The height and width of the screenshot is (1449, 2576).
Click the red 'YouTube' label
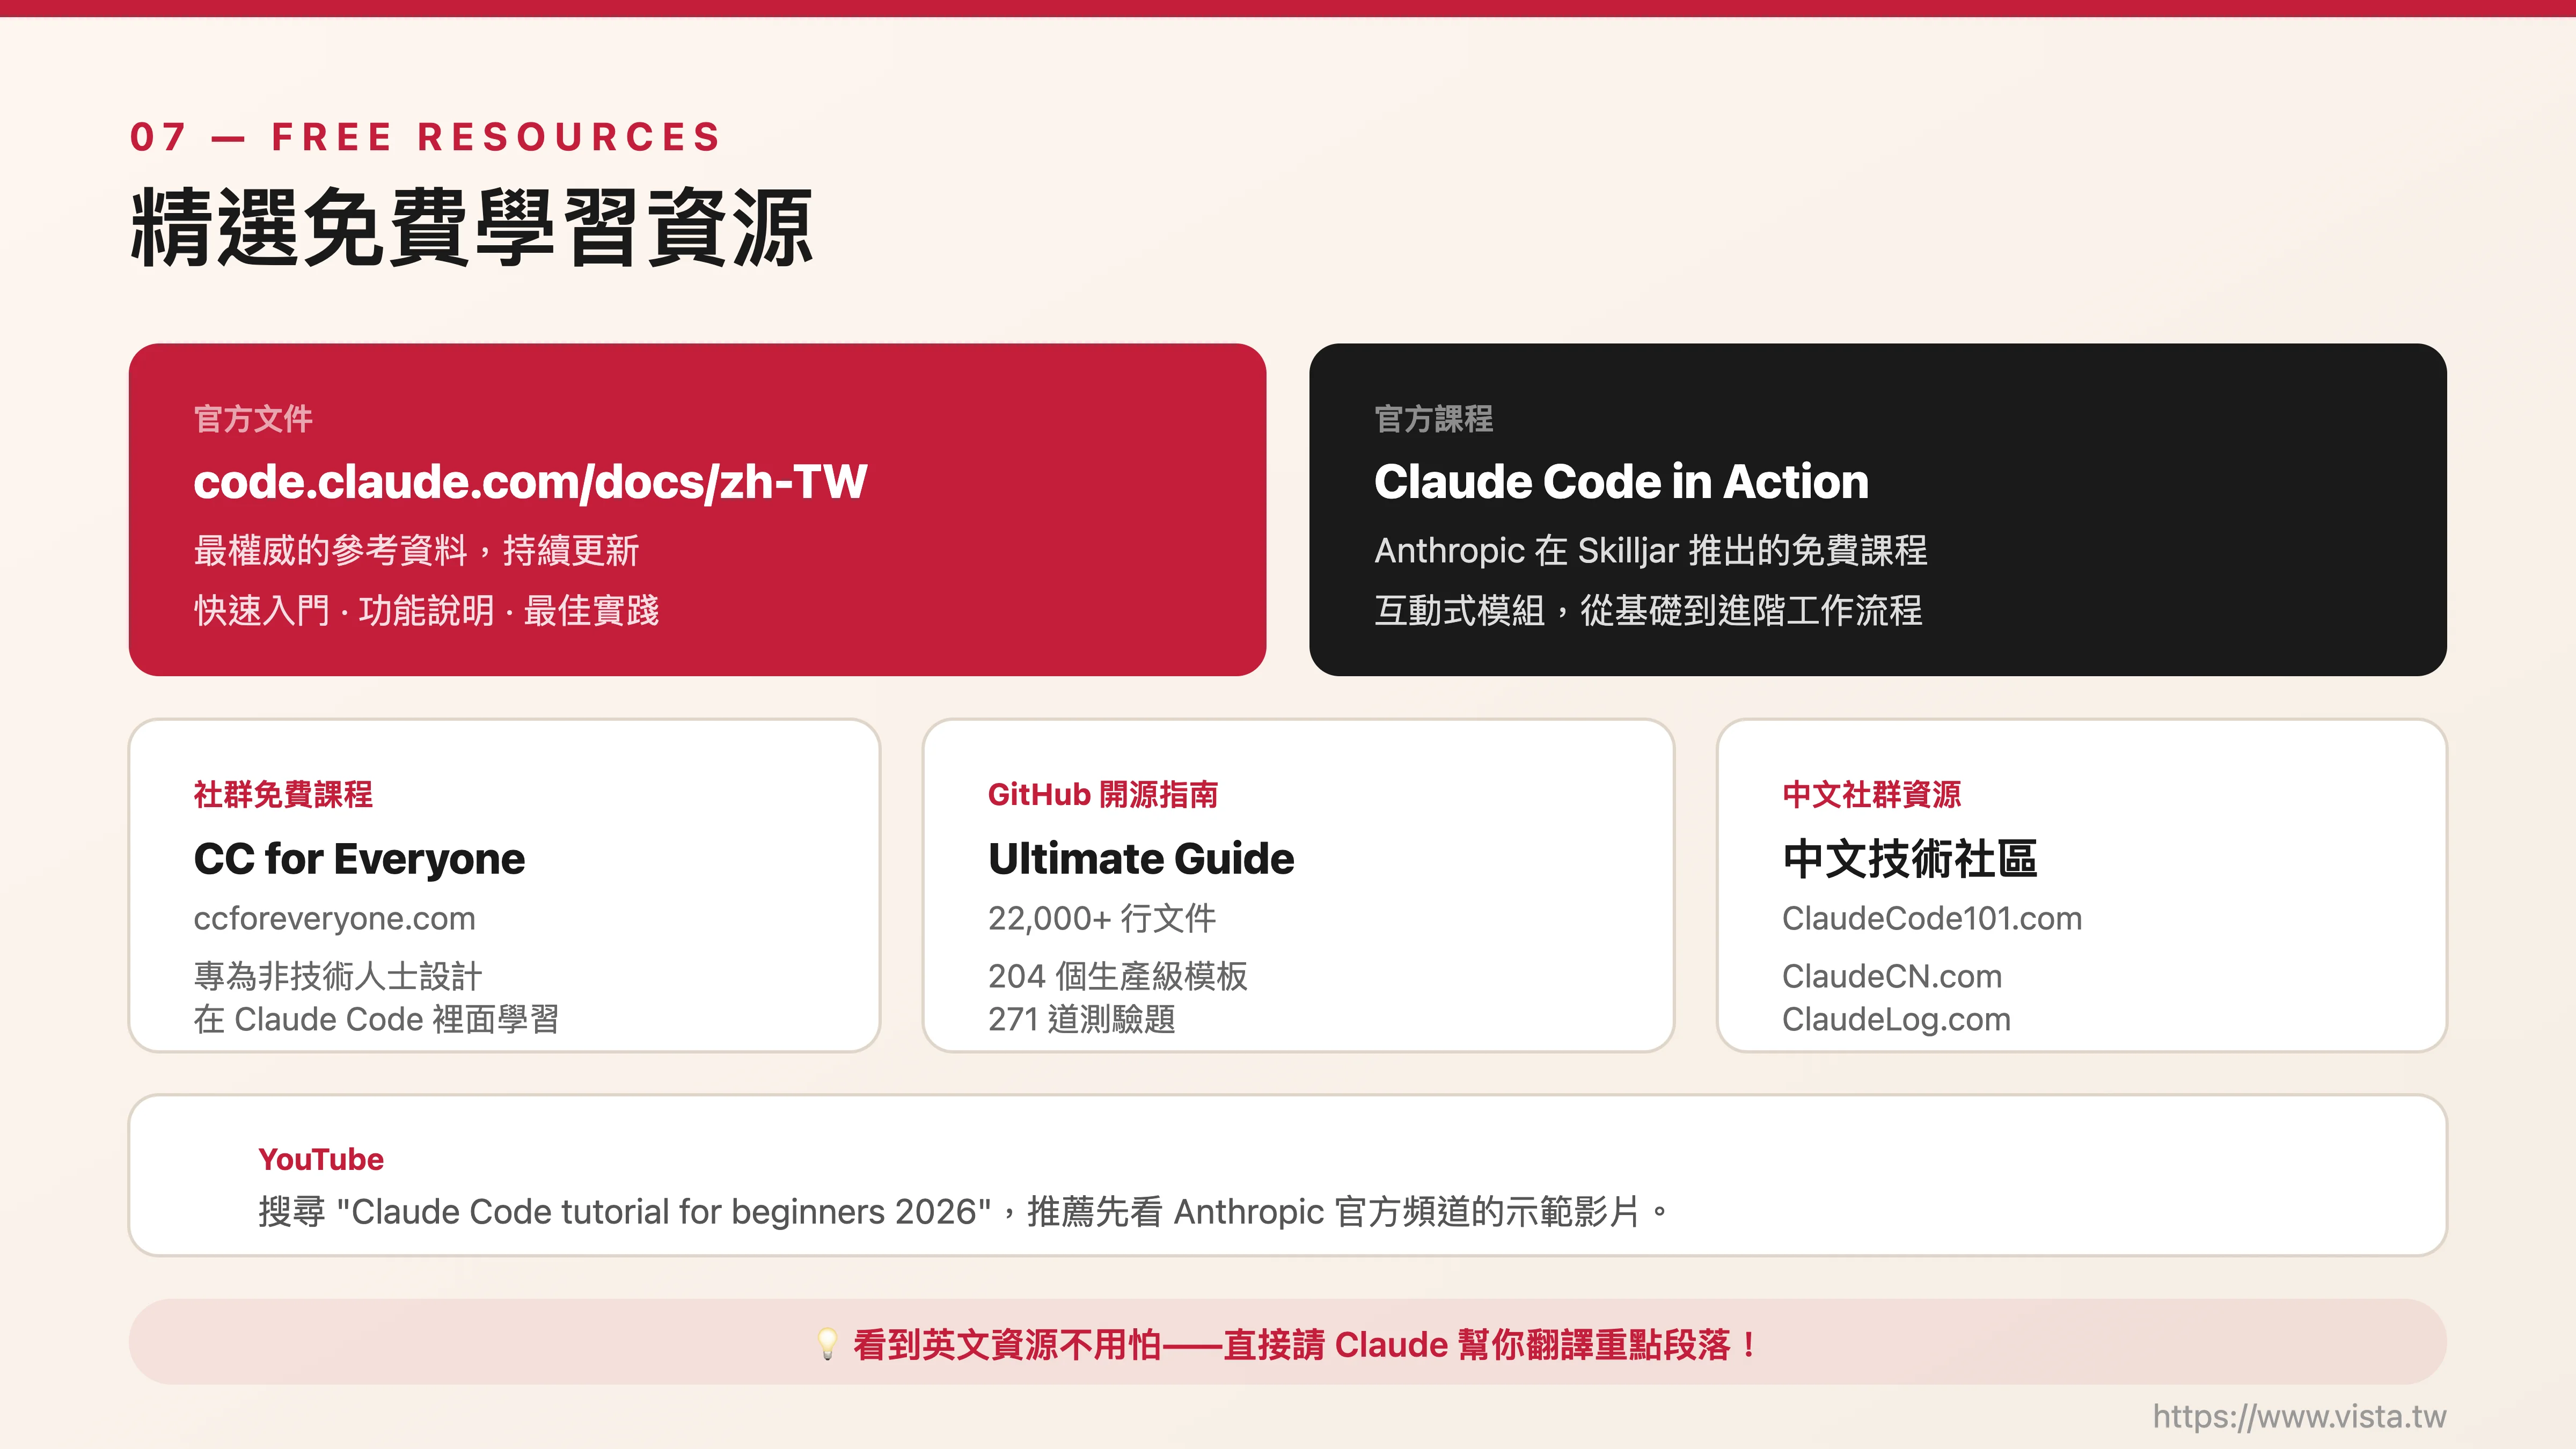pyautogui.click(x=321, y=1159)
